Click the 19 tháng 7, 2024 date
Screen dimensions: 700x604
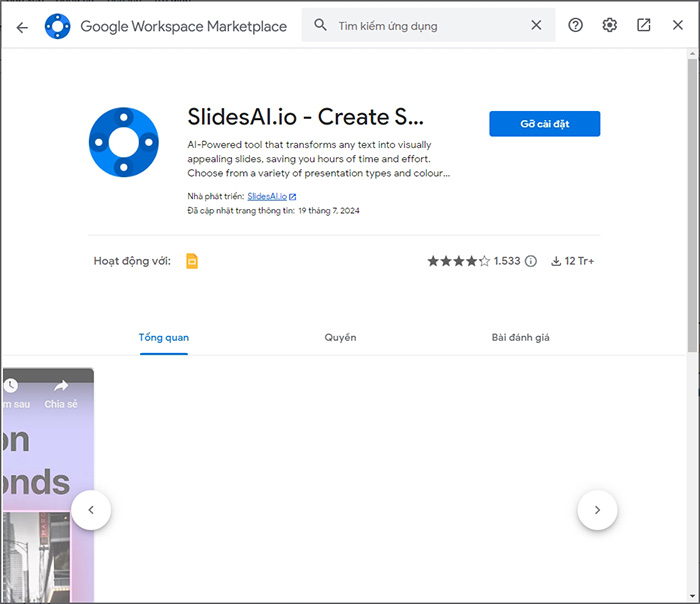[329, 211]
